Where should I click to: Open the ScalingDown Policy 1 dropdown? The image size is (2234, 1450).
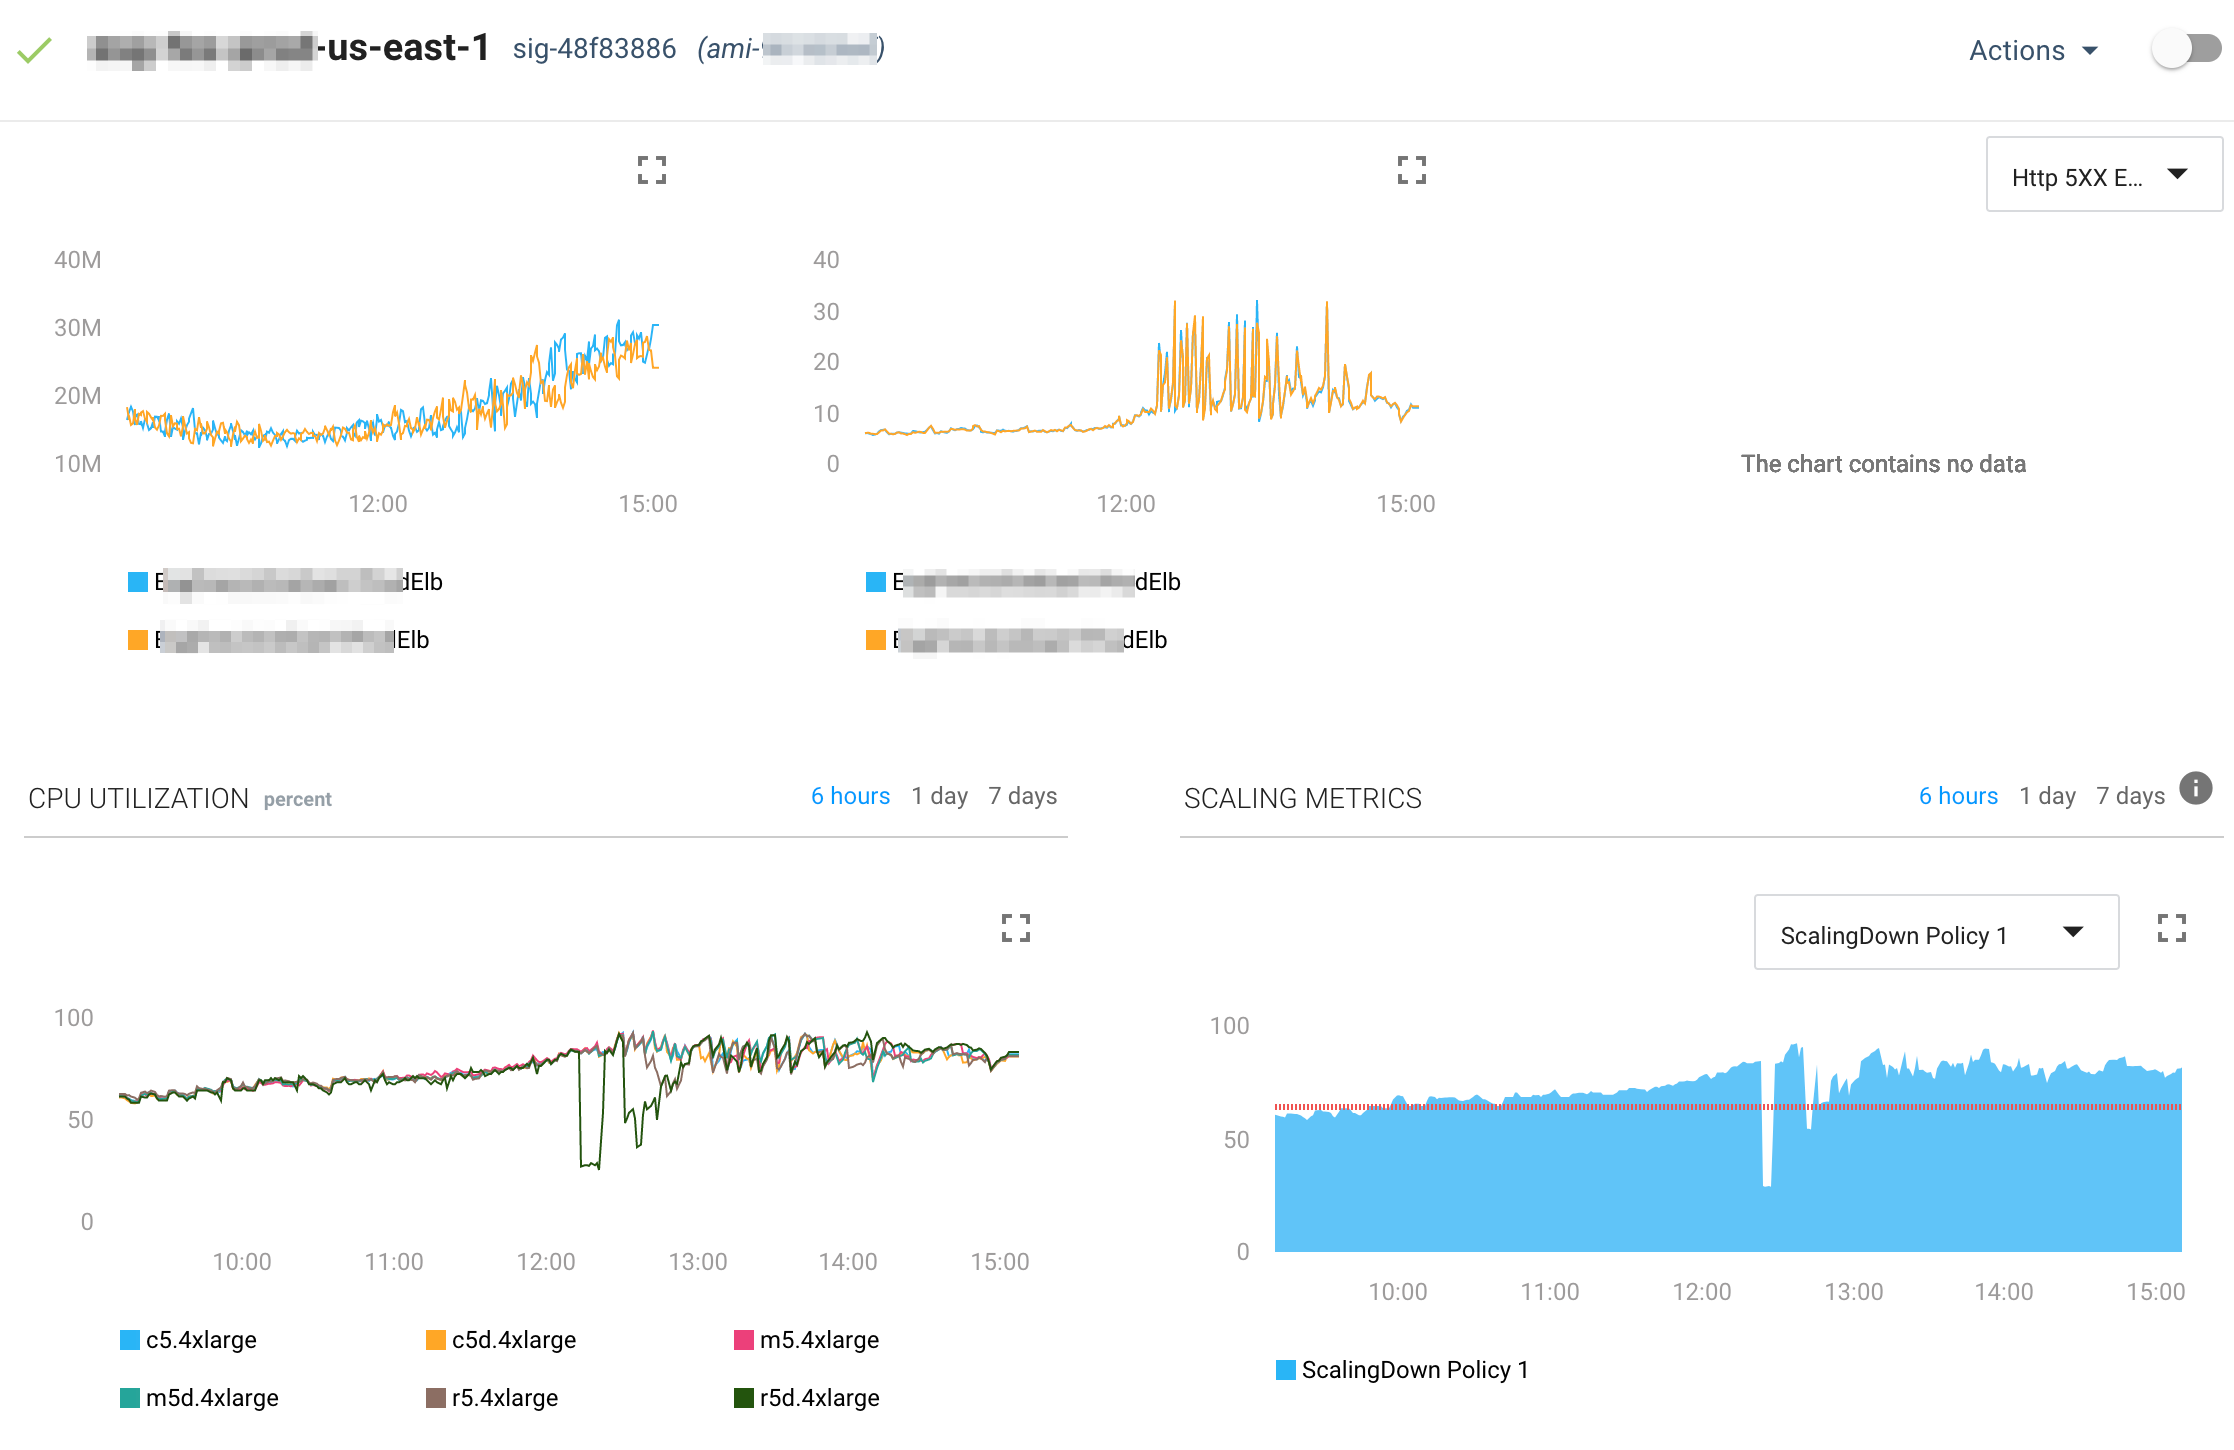pyautogui.click(x=1935, y=934)
